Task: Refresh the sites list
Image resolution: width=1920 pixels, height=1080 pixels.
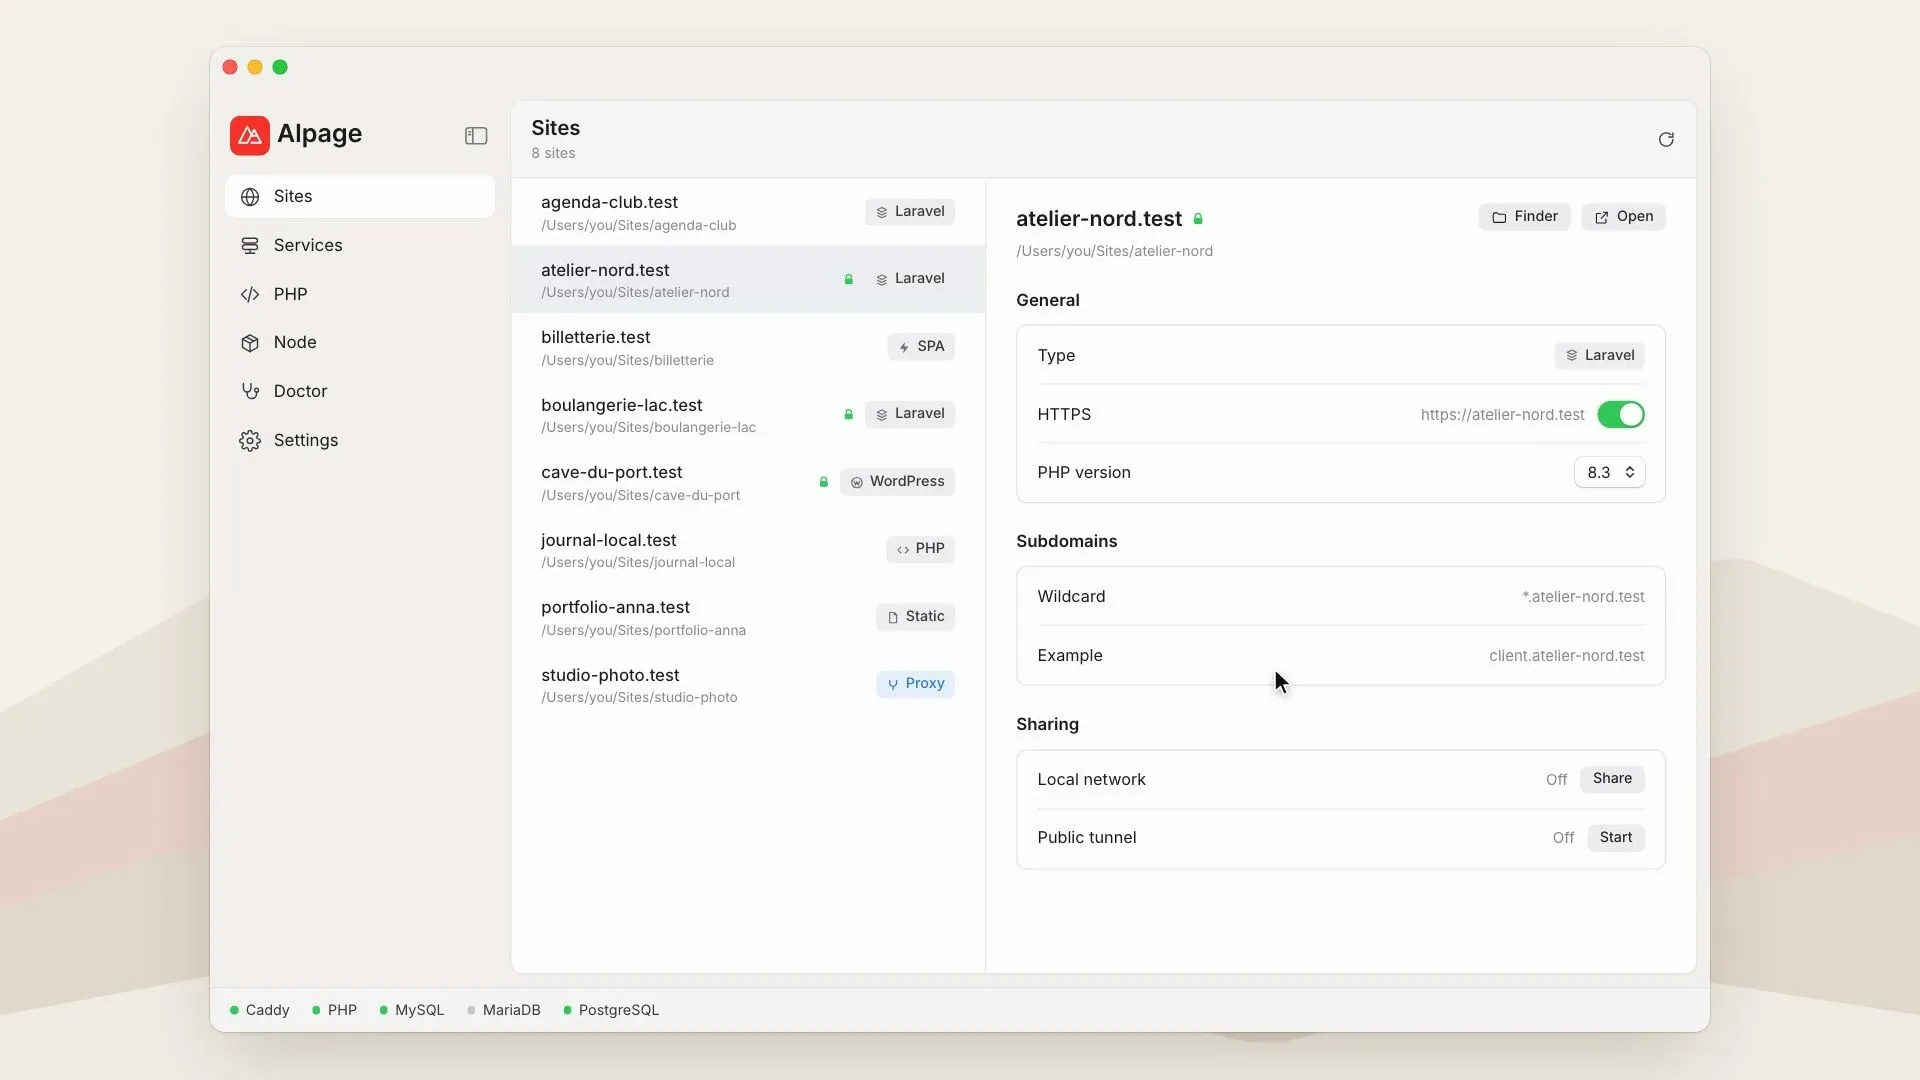Action: (1666, 140)
